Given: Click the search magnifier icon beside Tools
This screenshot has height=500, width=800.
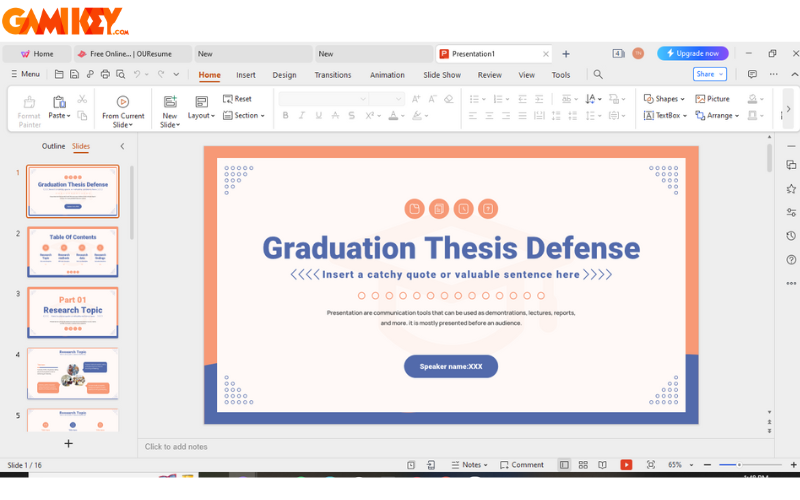Looking at the screenshot, I should pyautogui.click(x=598, y=74).
